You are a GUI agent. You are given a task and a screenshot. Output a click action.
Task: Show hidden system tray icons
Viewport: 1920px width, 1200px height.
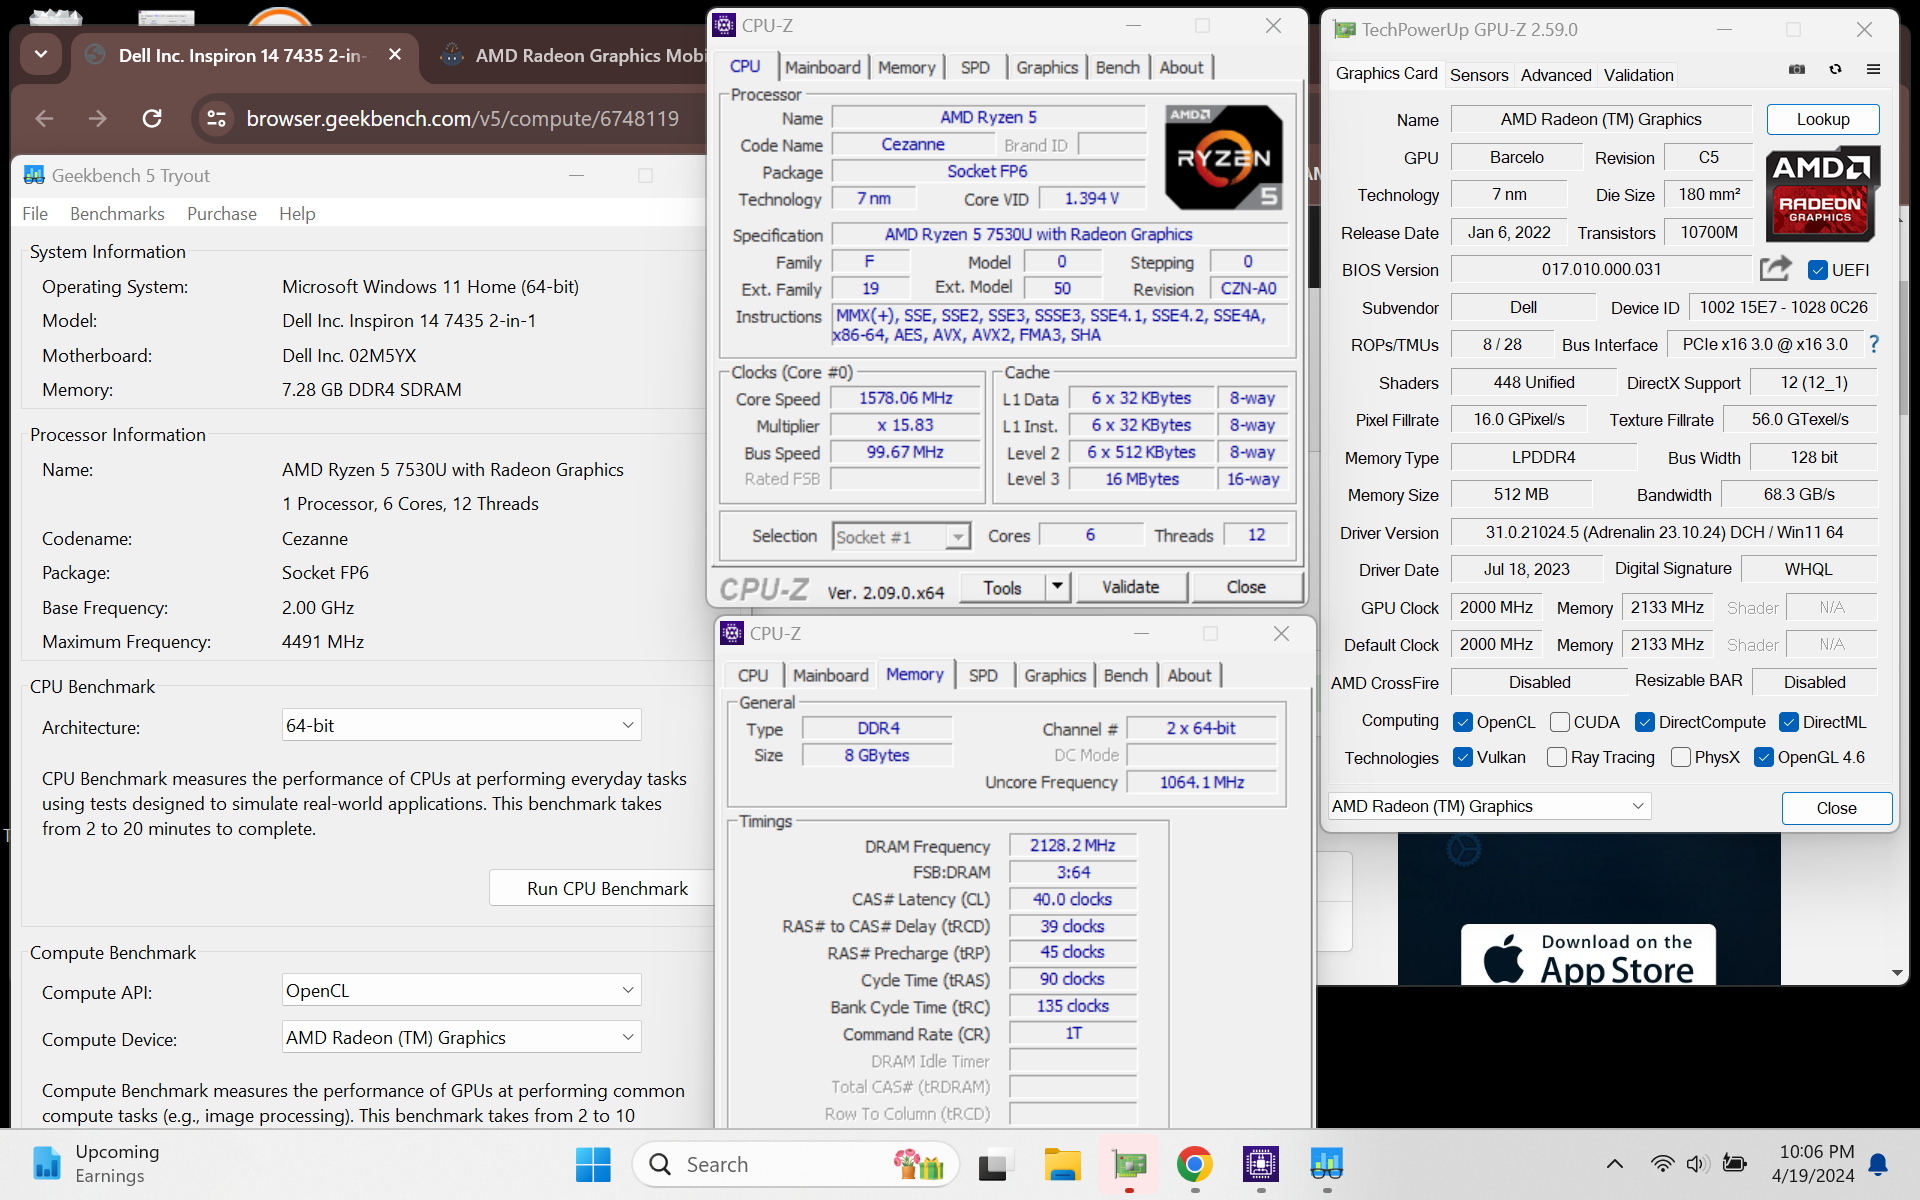coord(1614,1164)
